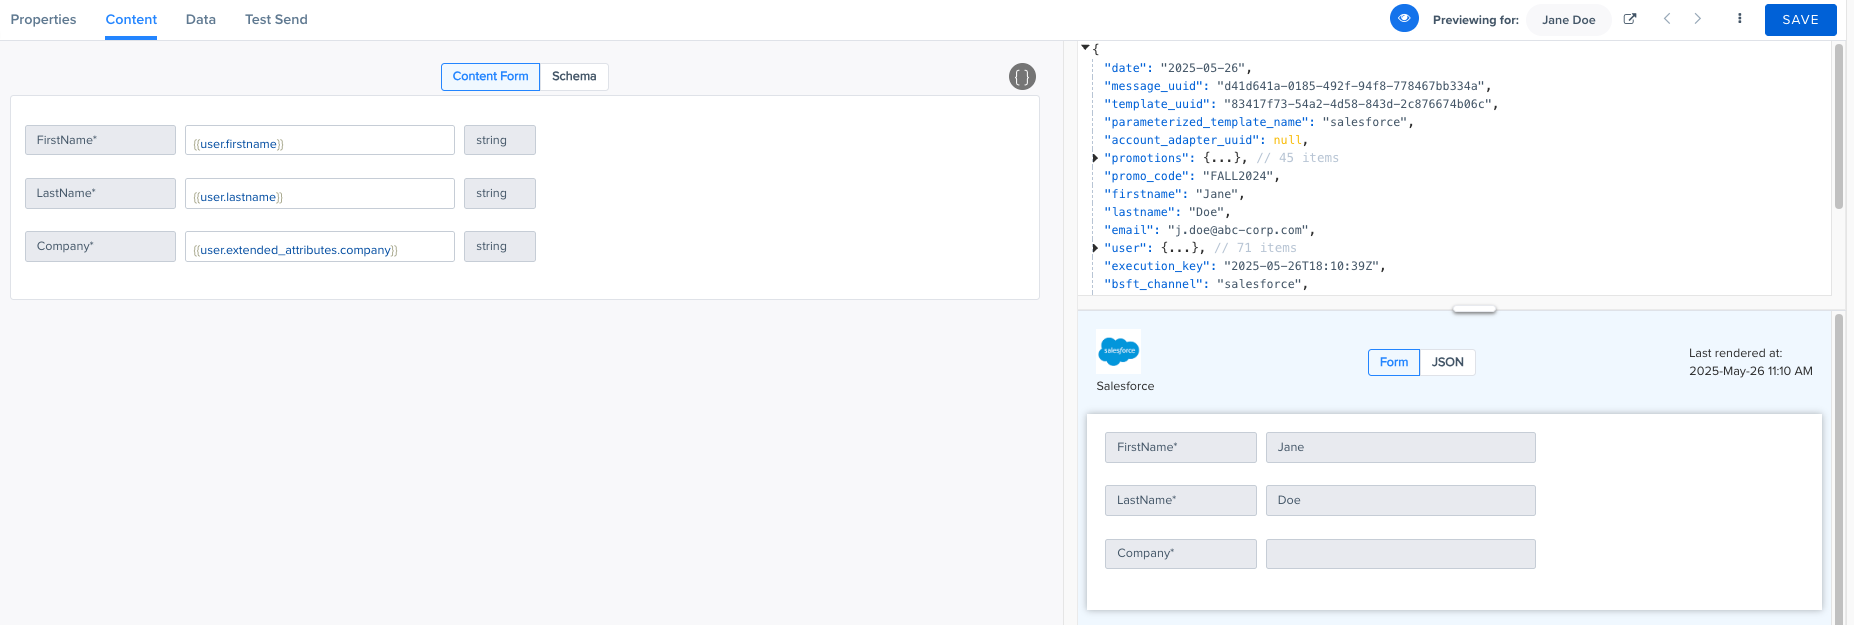The image size is (1854, 625).
Task: Click the "parameterized_template_name" JSON line
Action: click(1259, 122)
